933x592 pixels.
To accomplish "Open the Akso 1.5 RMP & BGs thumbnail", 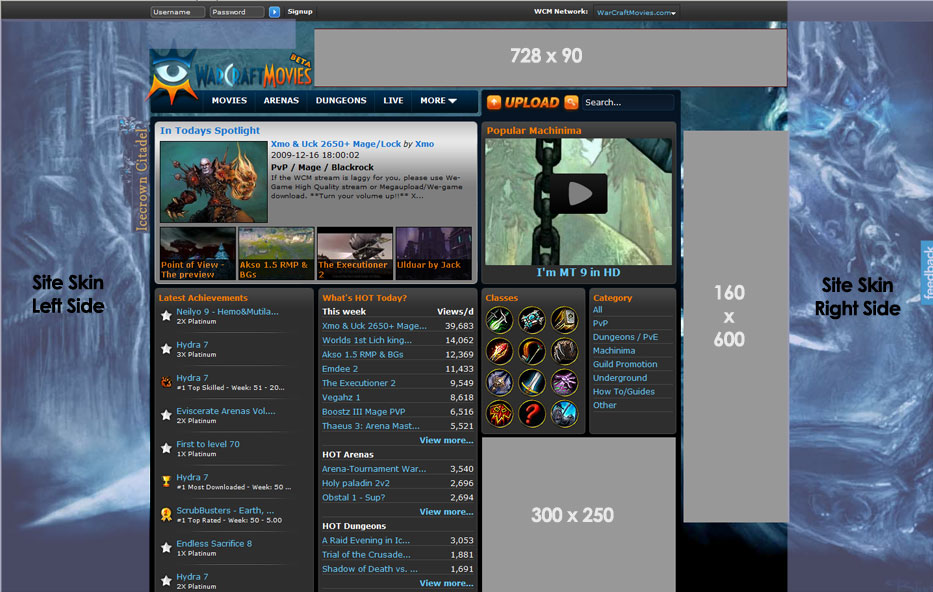I will pyautogui.click(x=276, y=253).
